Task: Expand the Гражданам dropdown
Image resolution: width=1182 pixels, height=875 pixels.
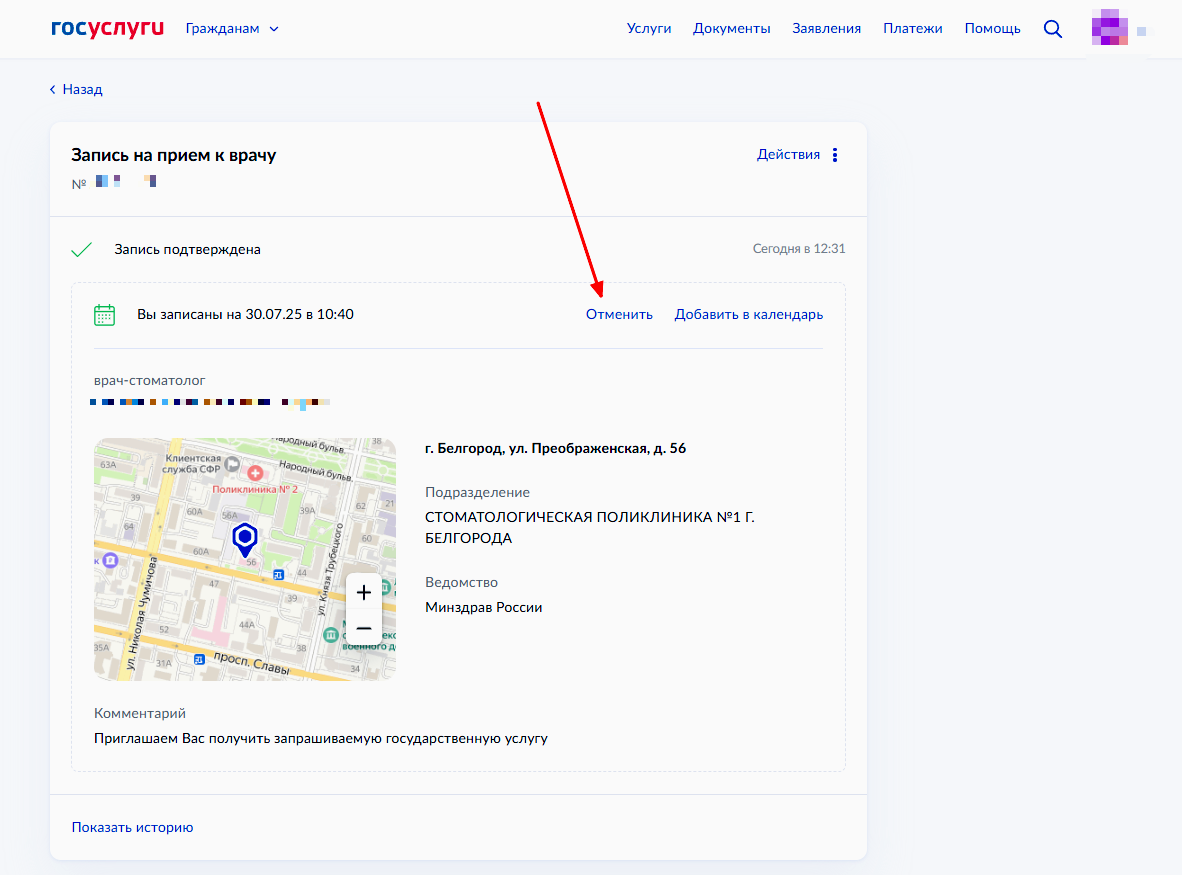Action: (x=232, y=29)
